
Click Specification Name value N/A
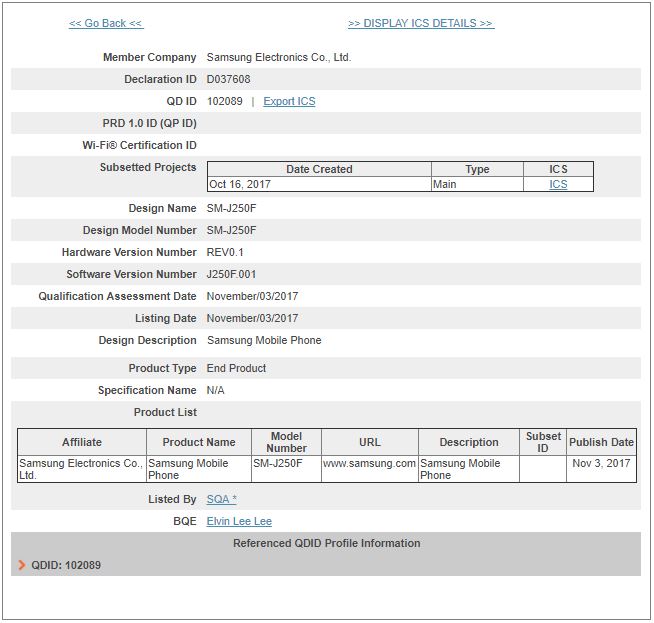(216, 390)
